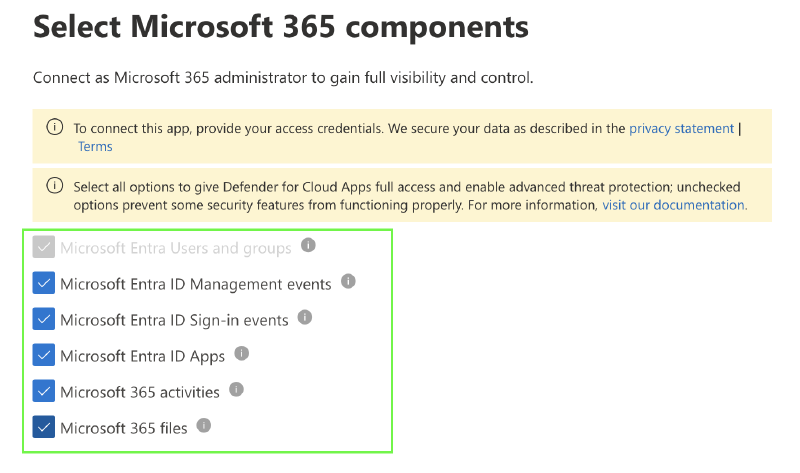800x473 pixels.
Task: Click the disabled Entra Users and groups checkbox
Action: (44, 247)
